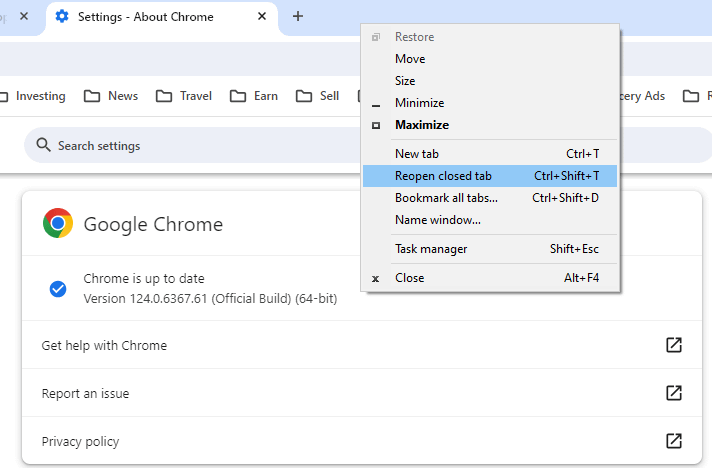Click the greyed Restore menu item

coord(490,37)
